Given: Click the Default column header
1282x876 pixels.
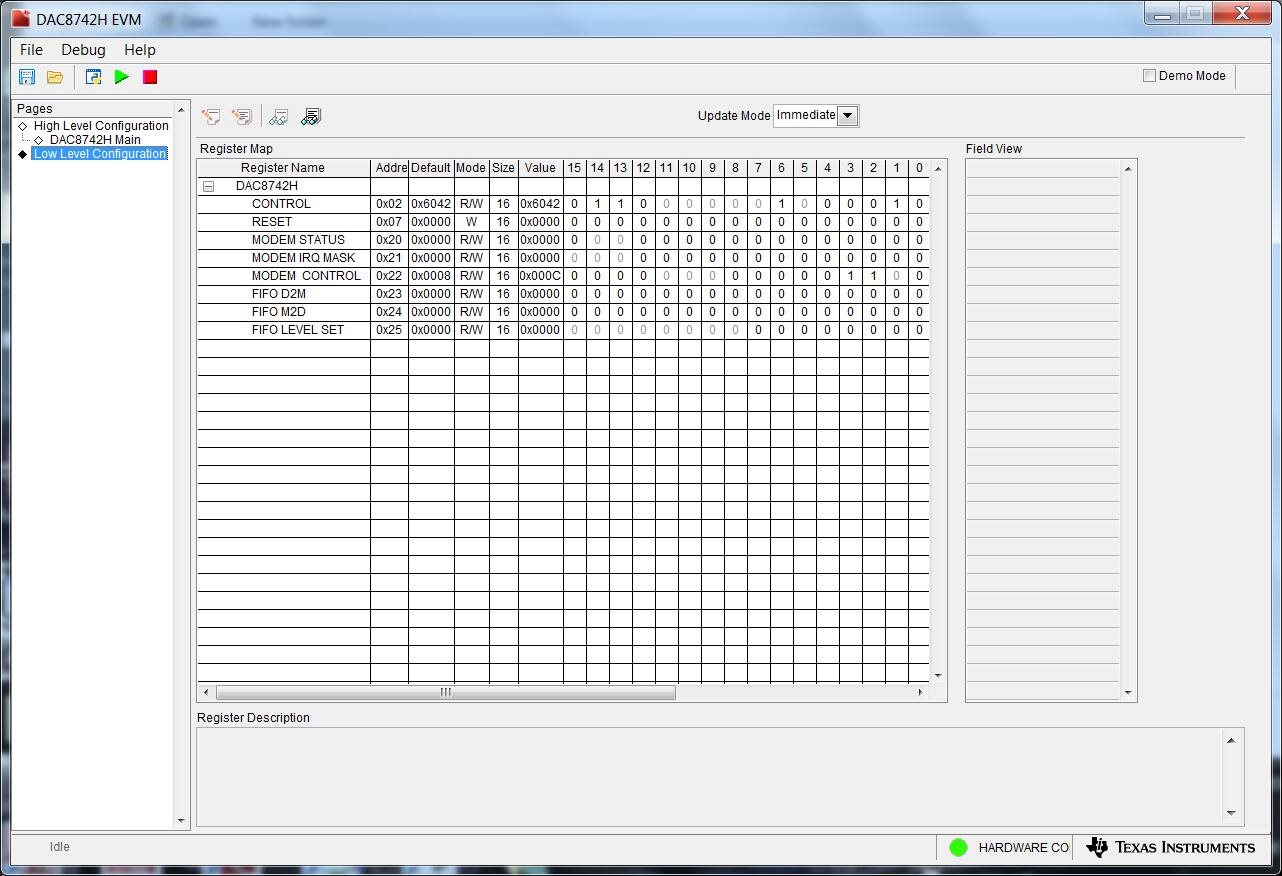Looking at the screenshot, I should (431, 168).
